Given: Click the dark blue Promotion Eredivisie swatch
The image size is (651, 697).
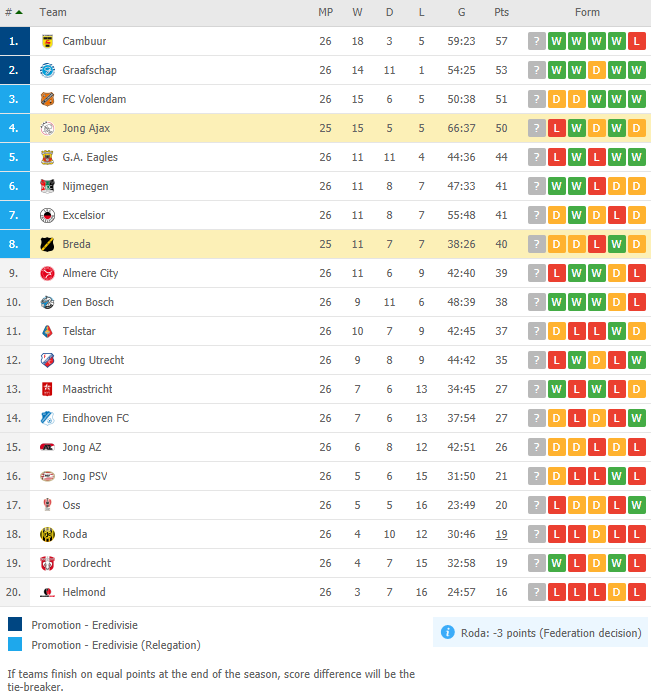Looking at the screenshot, I should pos(15,624).
